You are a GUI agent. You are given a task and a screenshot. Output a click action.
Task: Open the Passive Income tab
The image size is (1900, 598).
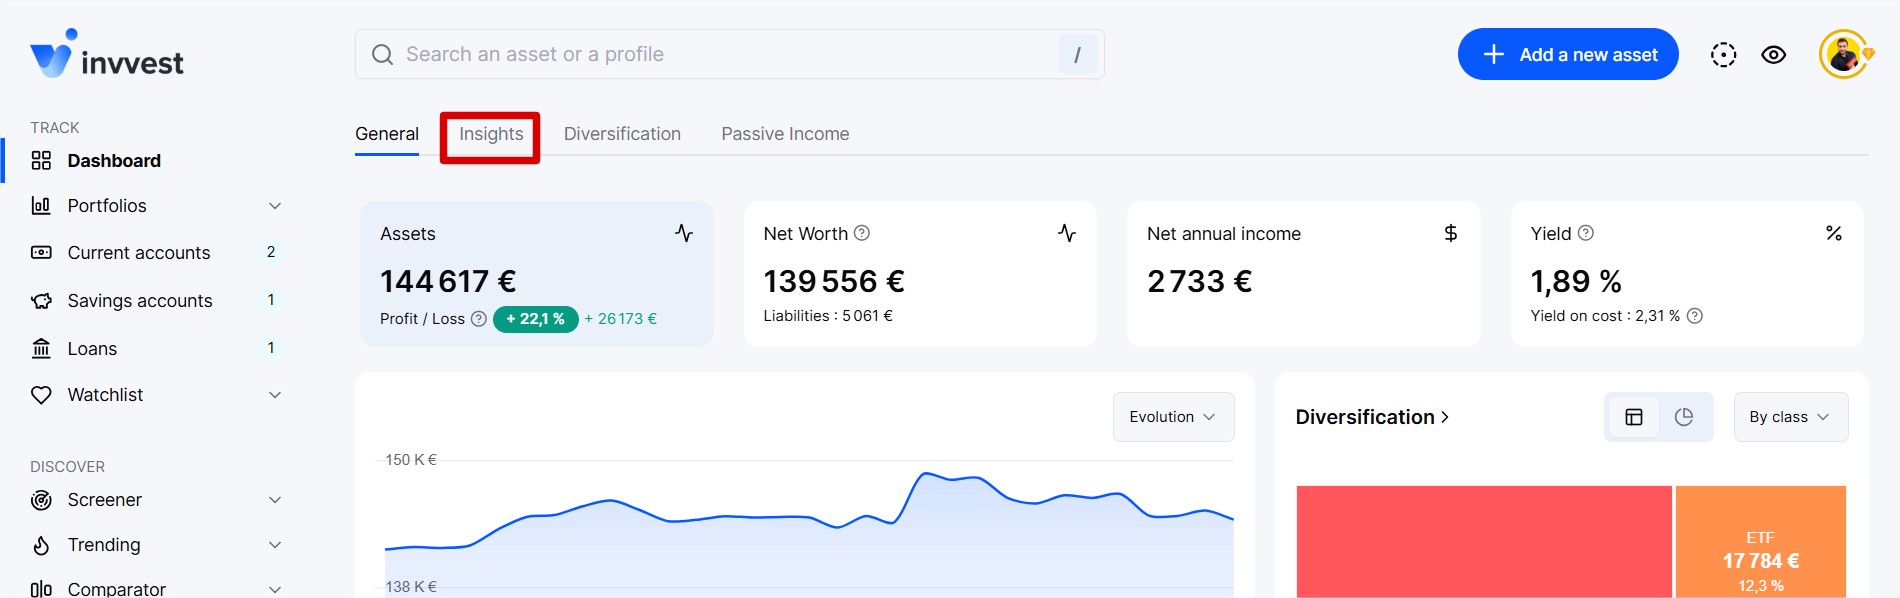click(785, 134)
